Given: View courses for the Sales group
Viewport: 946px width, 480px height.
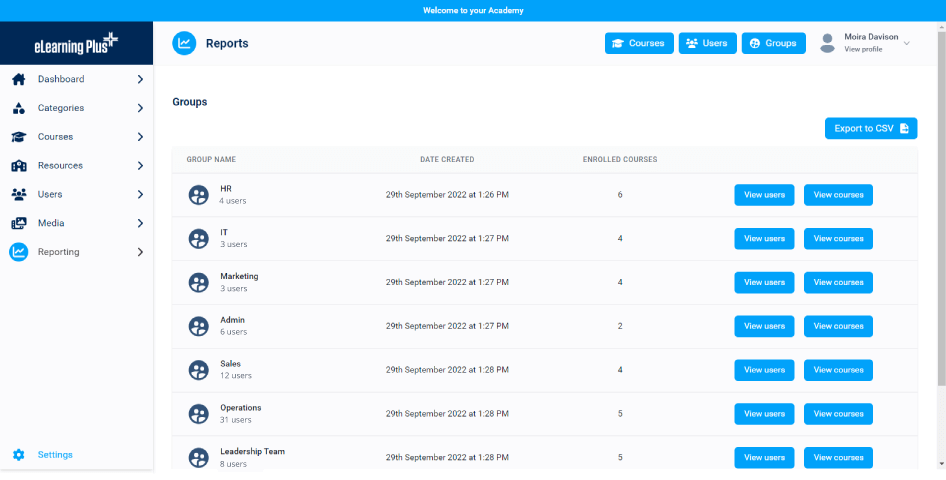Looking at the screenshot, I should pyautogui.click(x=838, y=370).
